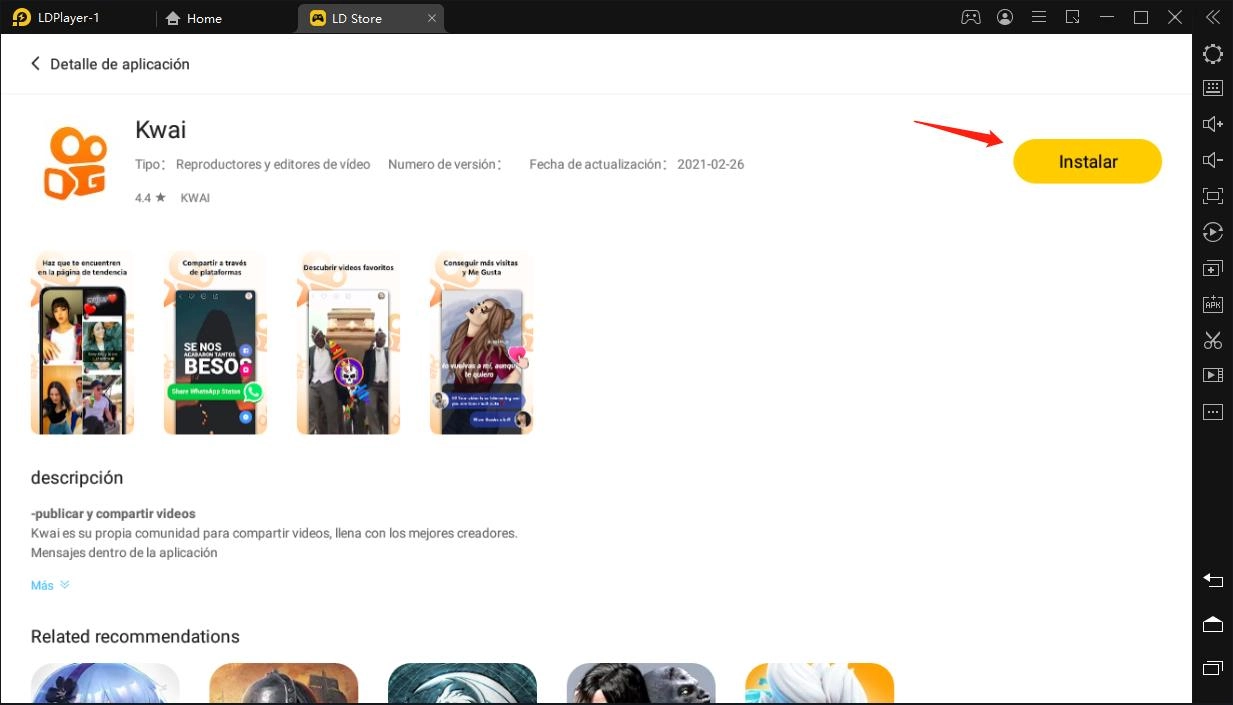The width and height of the screenshot is (1233, 705).
Task: Open the user account icon
Action: pos(1005,17)
